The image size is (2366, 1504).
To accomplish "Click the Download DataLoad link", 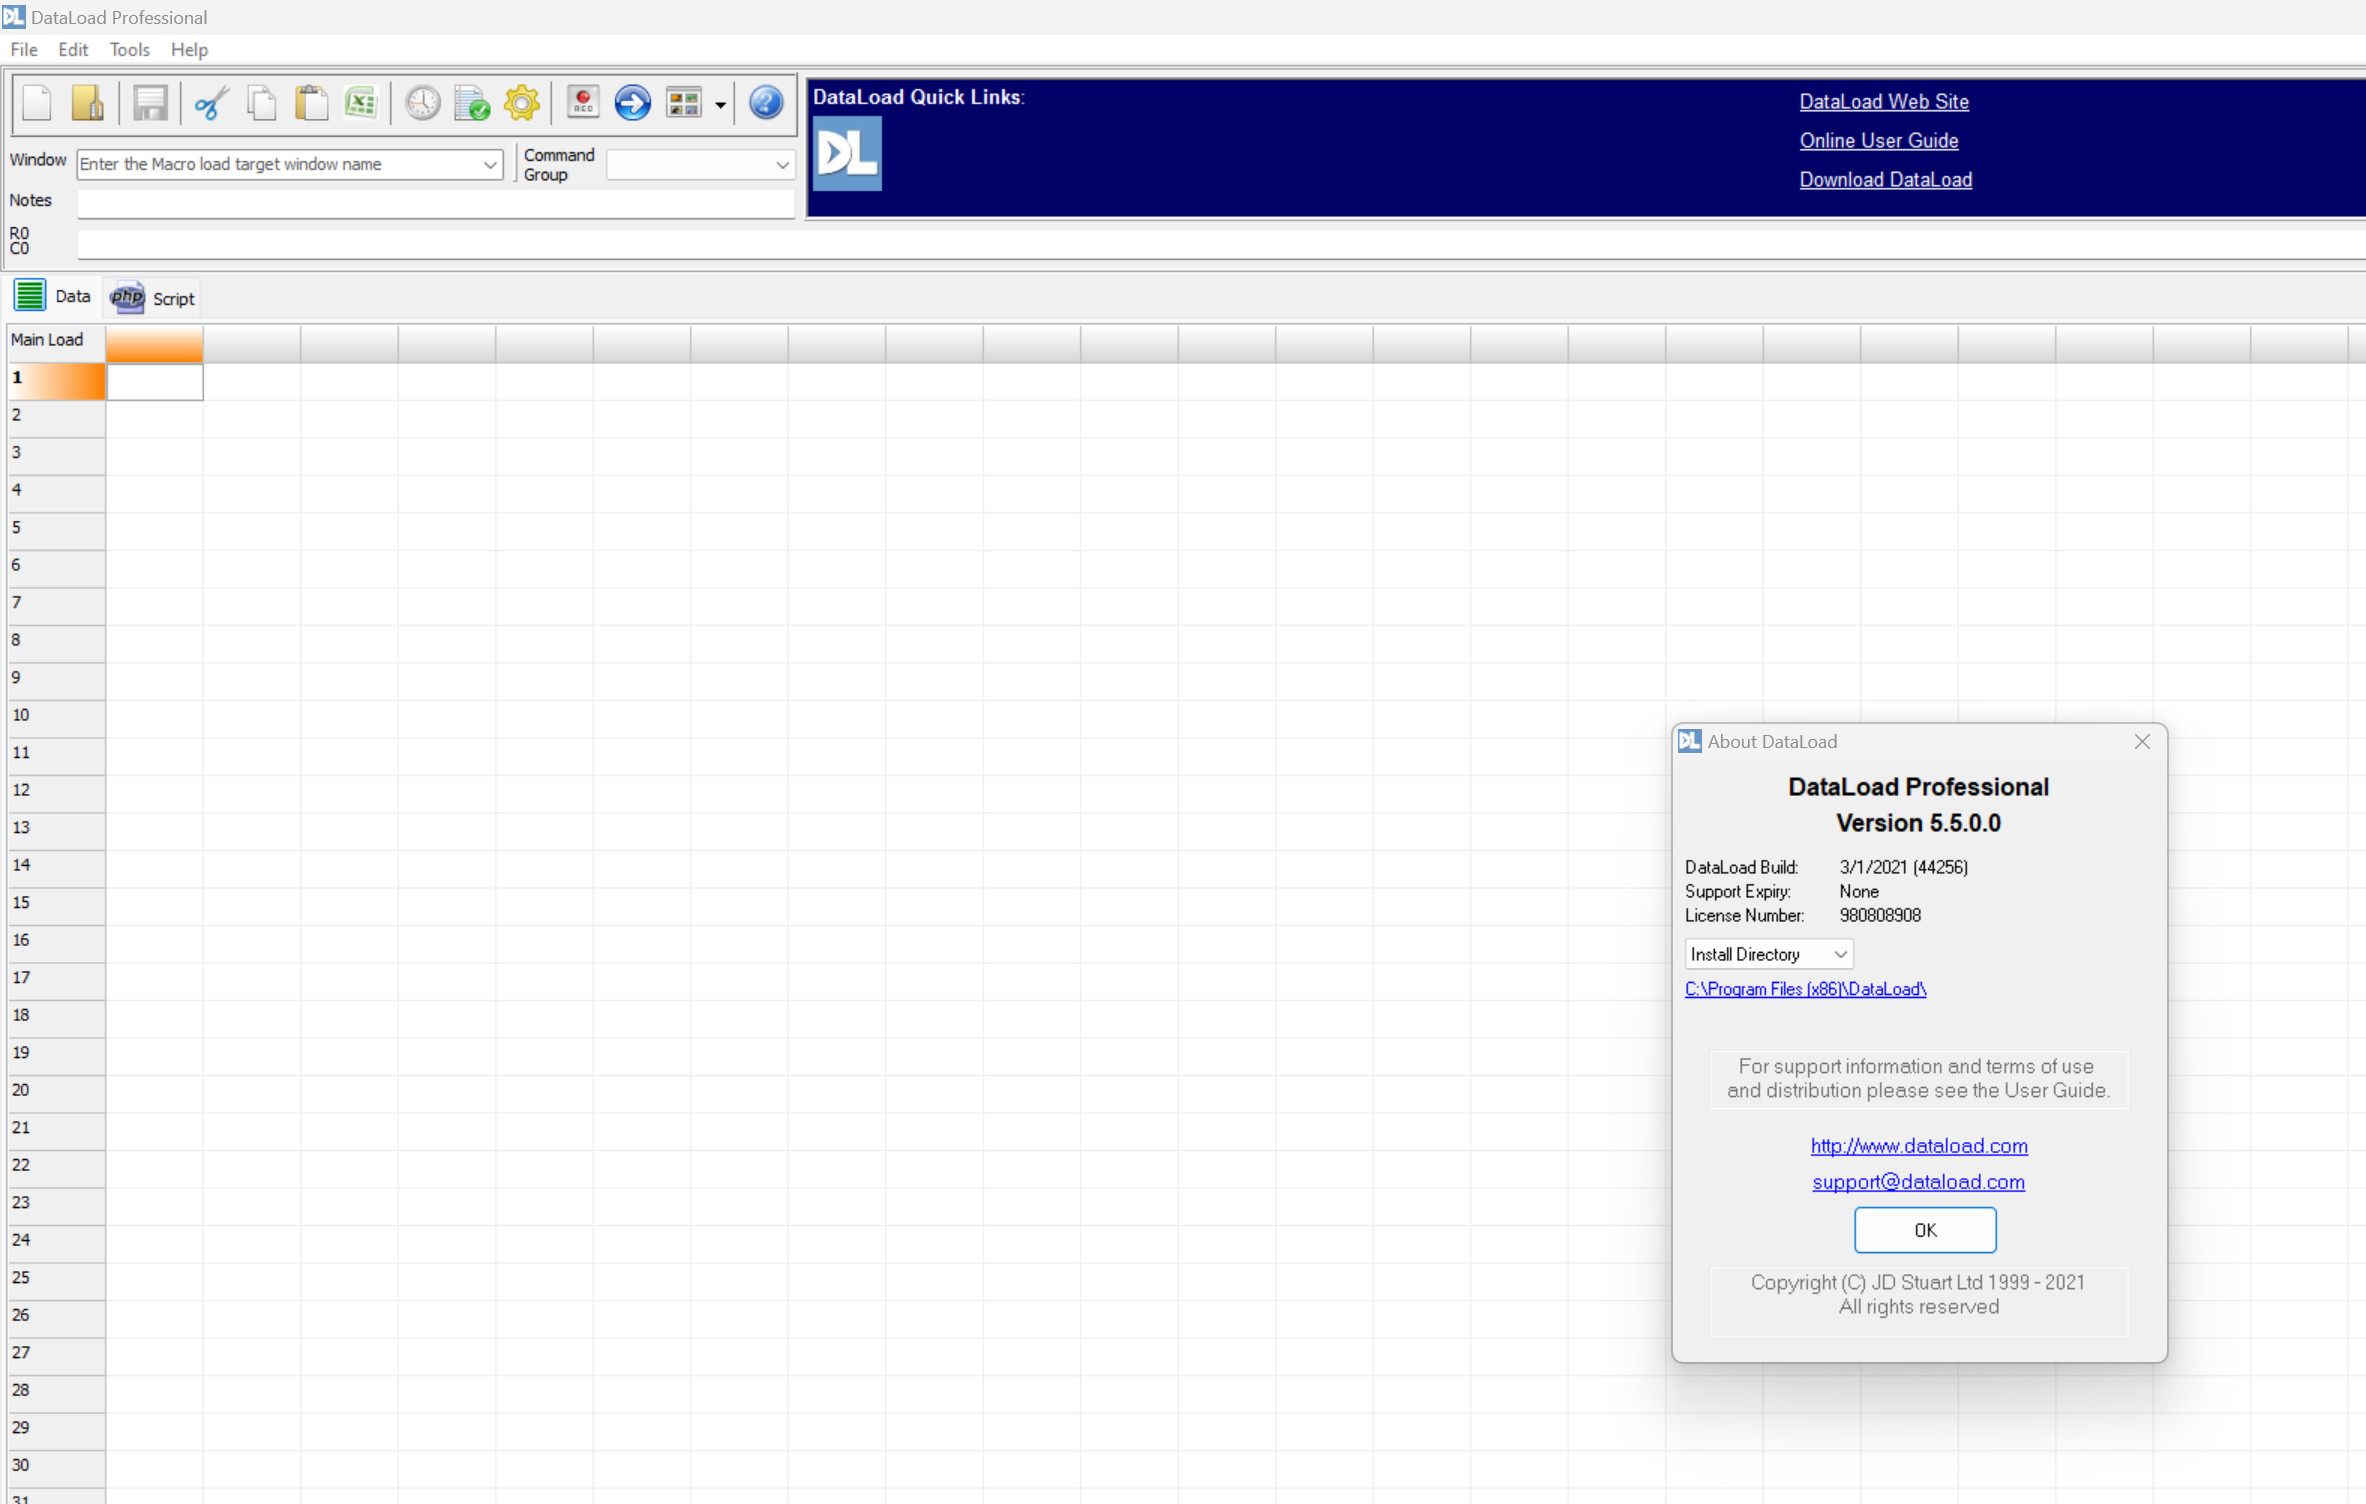I will pyautogui.click(x=1885, y=180).
